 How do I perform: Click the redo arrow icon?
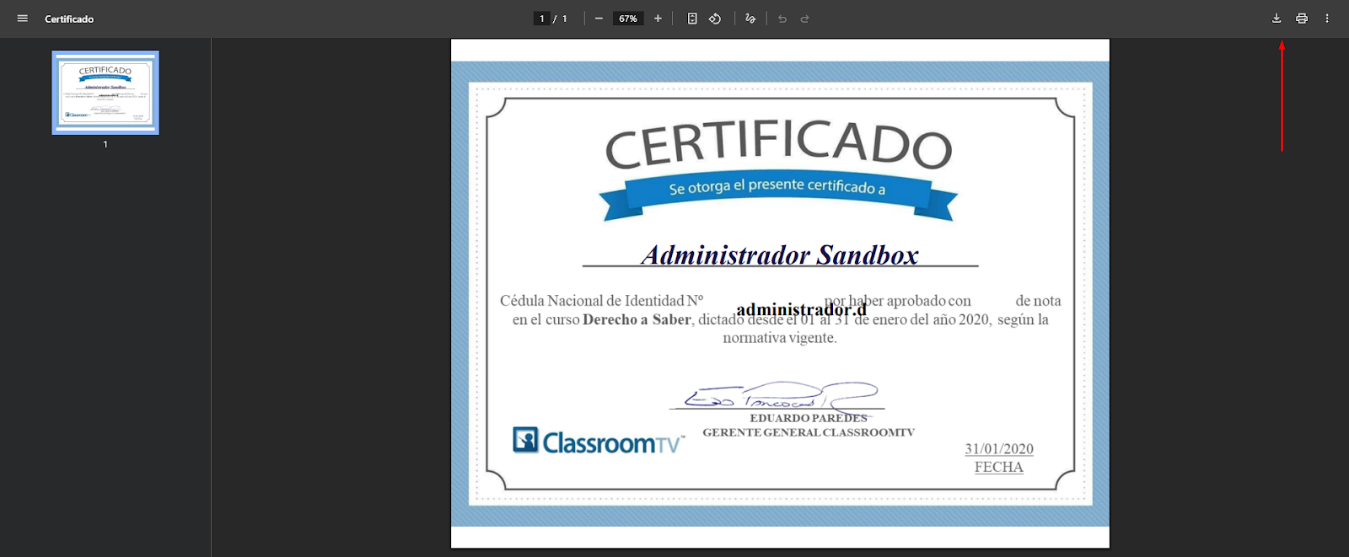(805, 18)
